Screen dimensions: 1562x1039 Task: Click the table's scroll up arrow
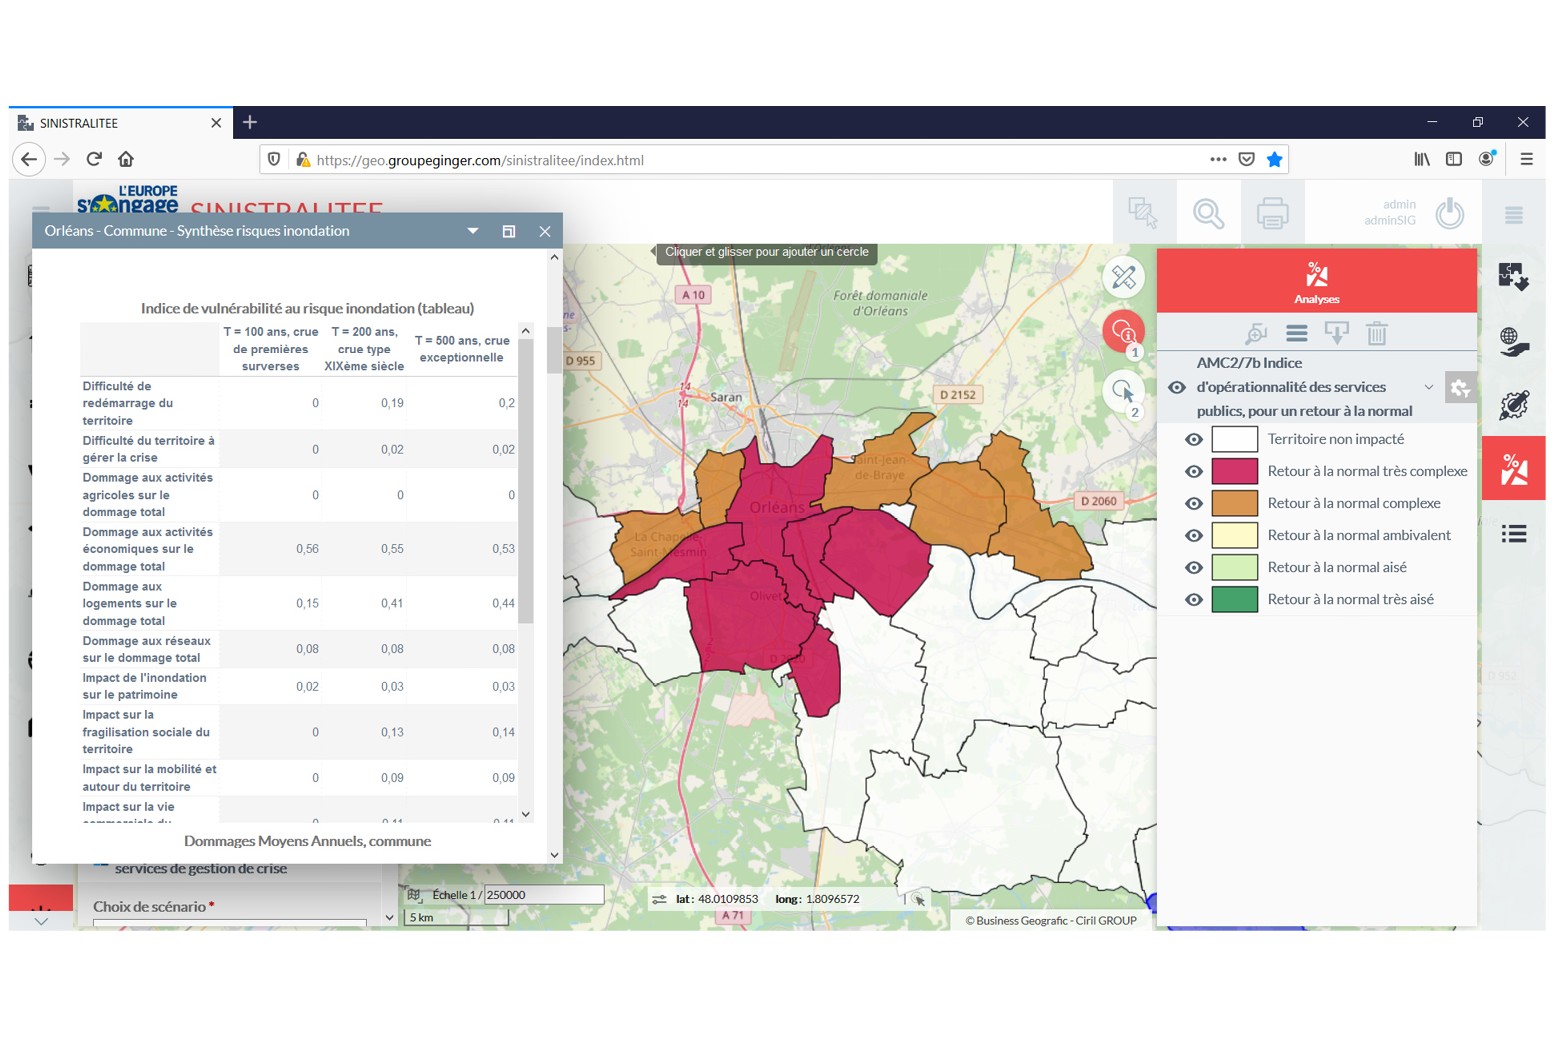click(x=526, y=331)
